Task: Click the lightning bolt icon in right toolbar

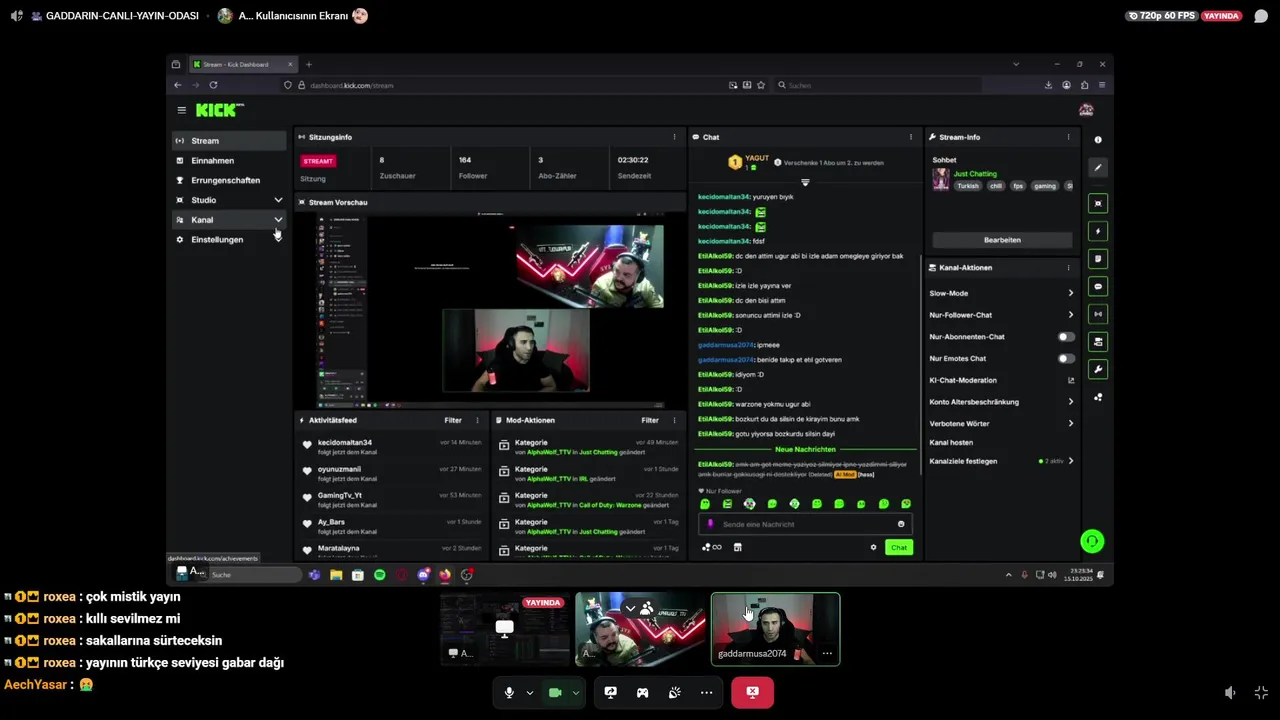Action: pyautogui.click(x=1098, y=231)
